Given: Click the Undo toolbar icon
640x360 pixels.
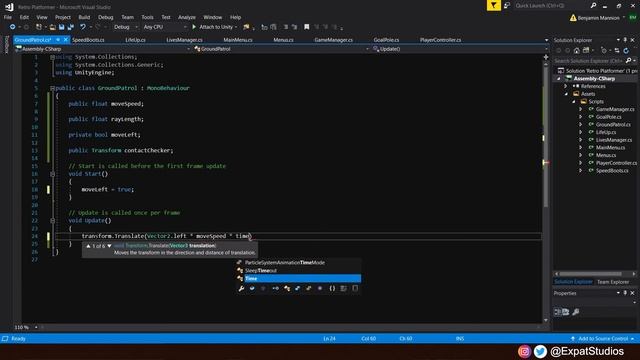Looking at the screenshot, I should 83,27.
